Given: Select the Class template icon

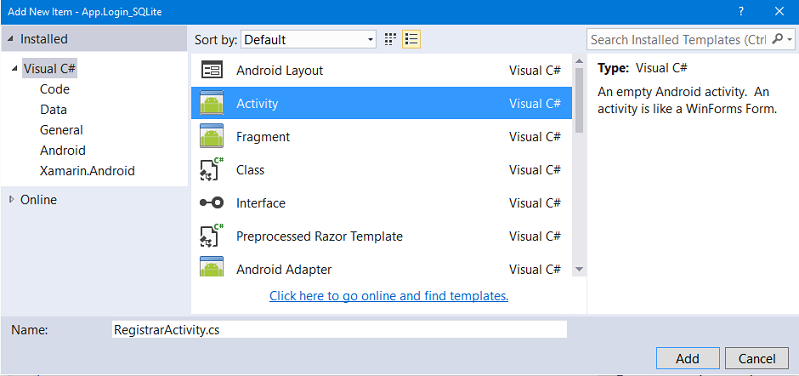Looking at the screenshot, I should 211,169.
